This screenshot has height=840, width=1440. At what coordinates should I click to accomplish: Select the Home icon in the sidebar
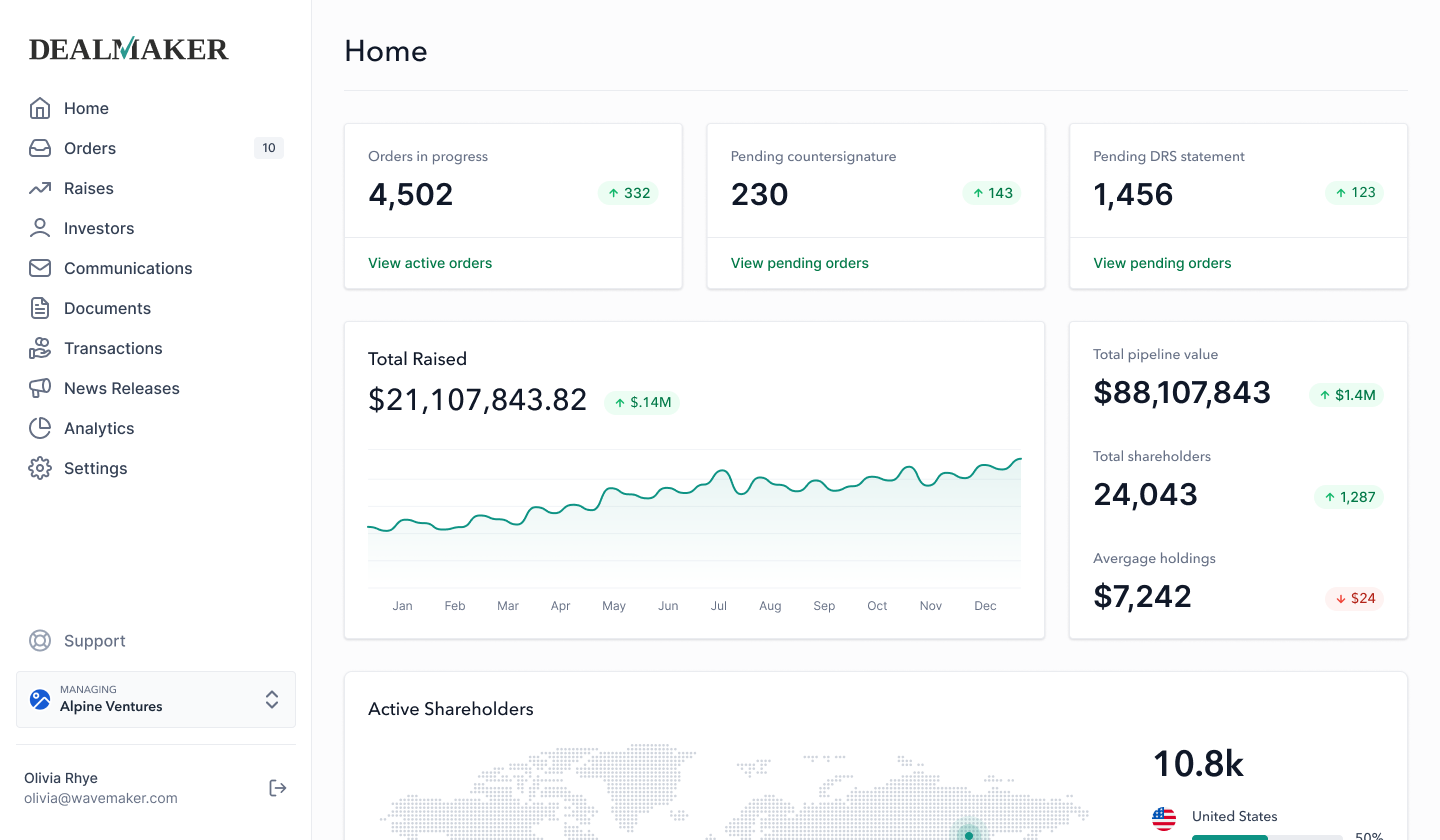coord(40,108)
